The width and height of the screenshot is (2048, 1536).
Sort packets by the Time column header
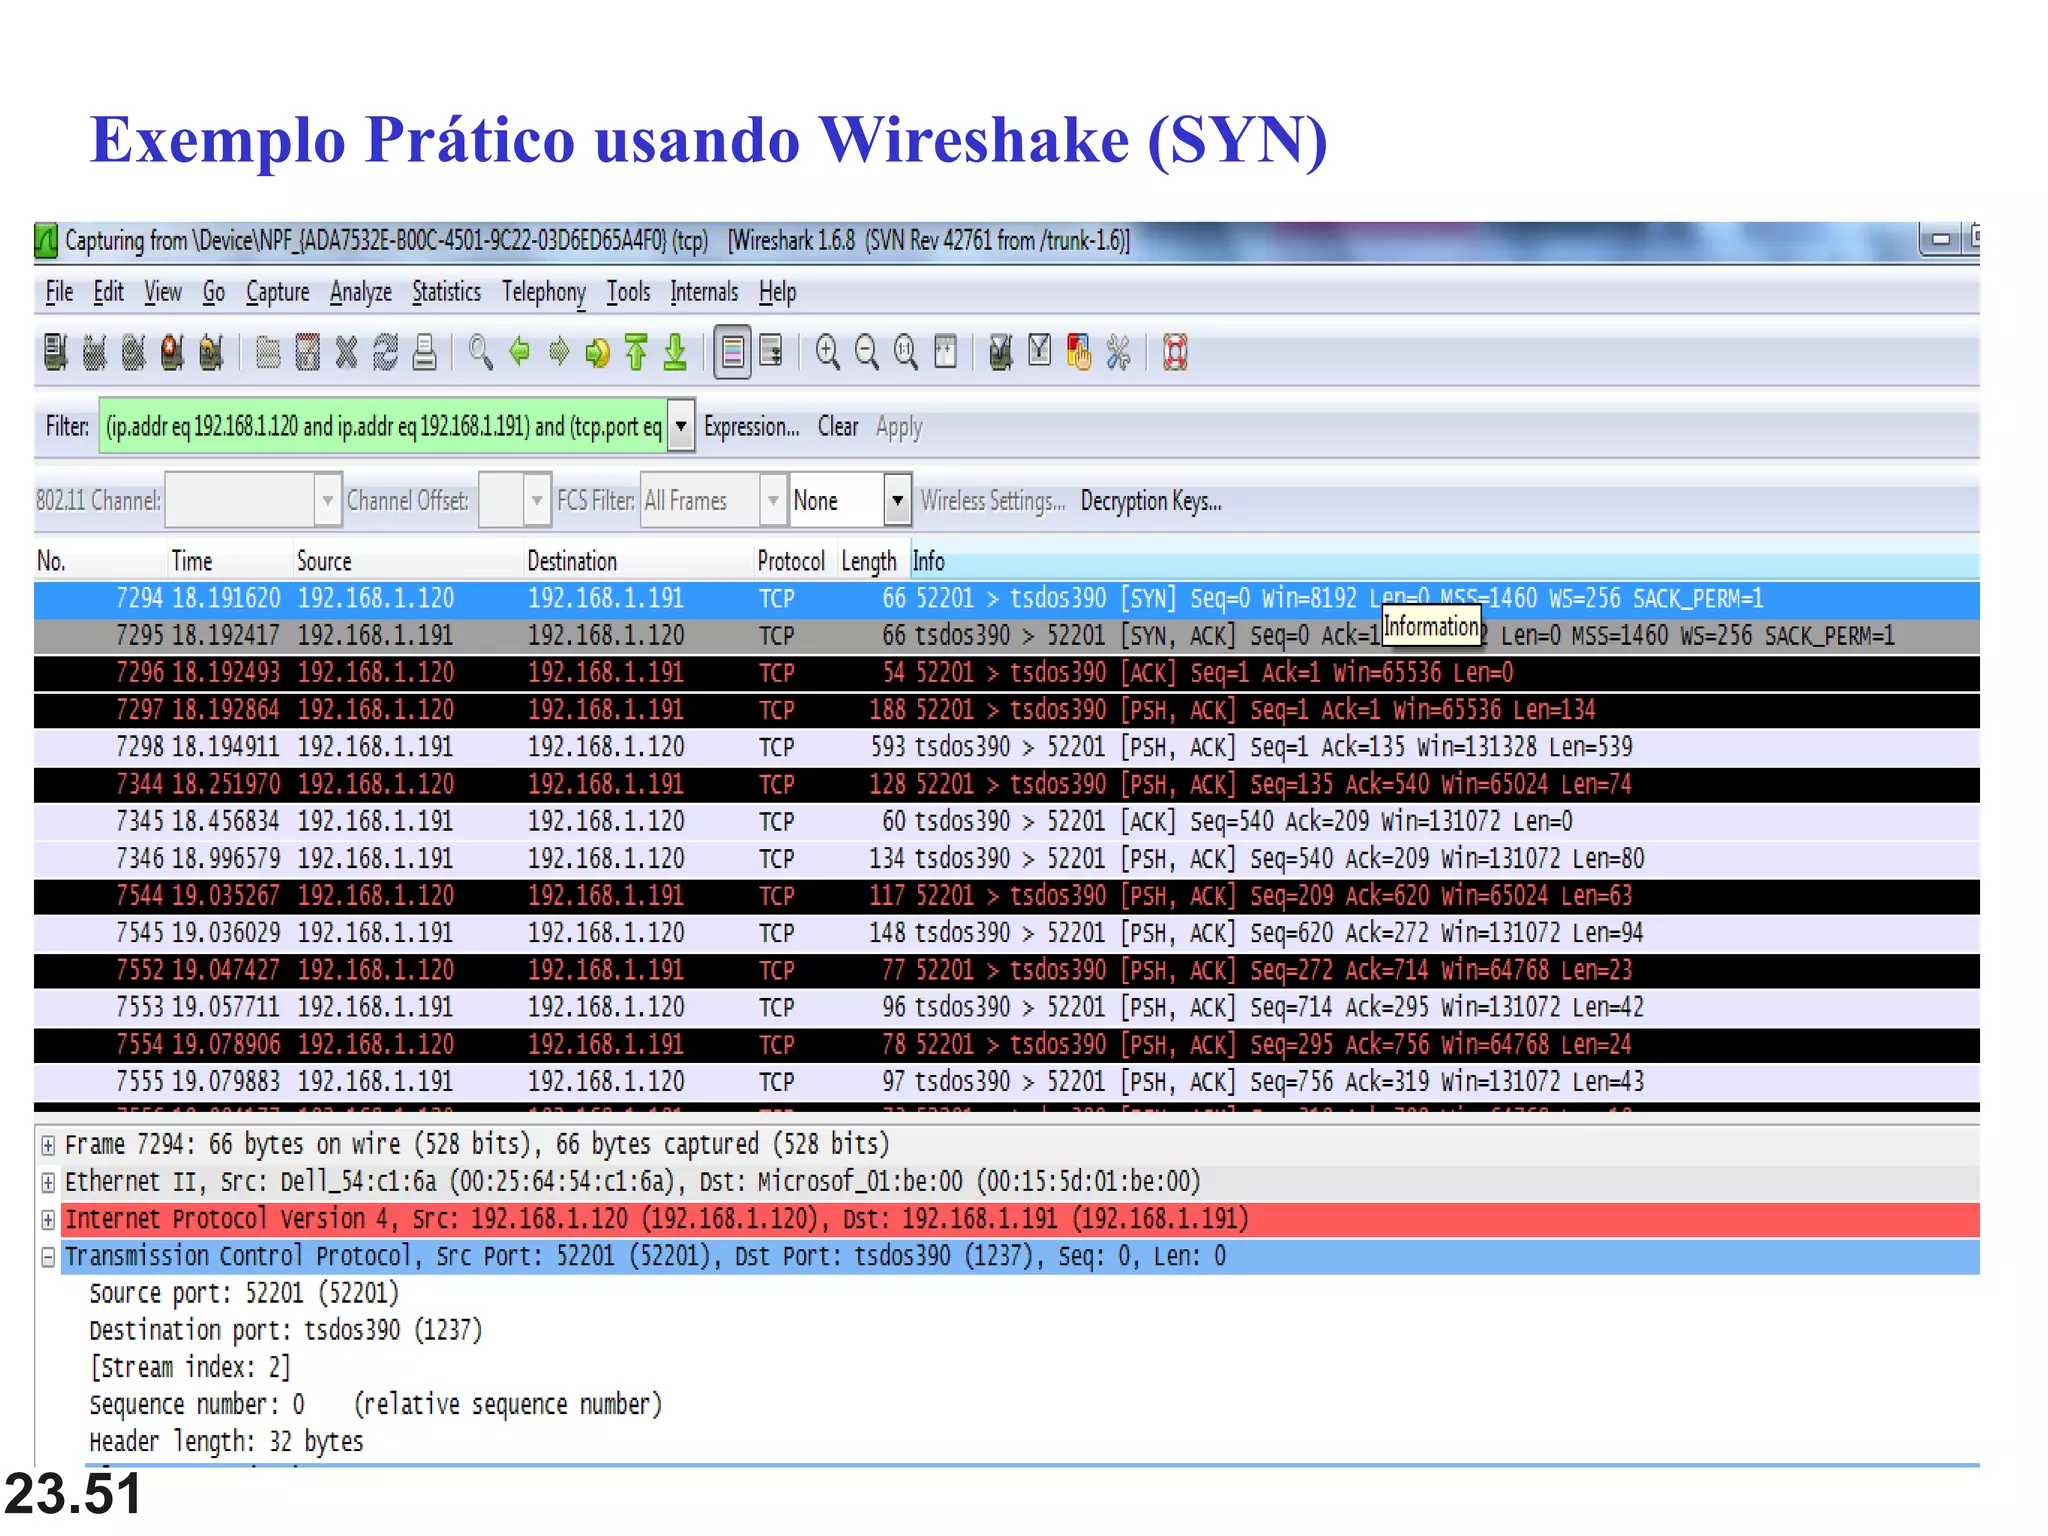tap(229, 561)
